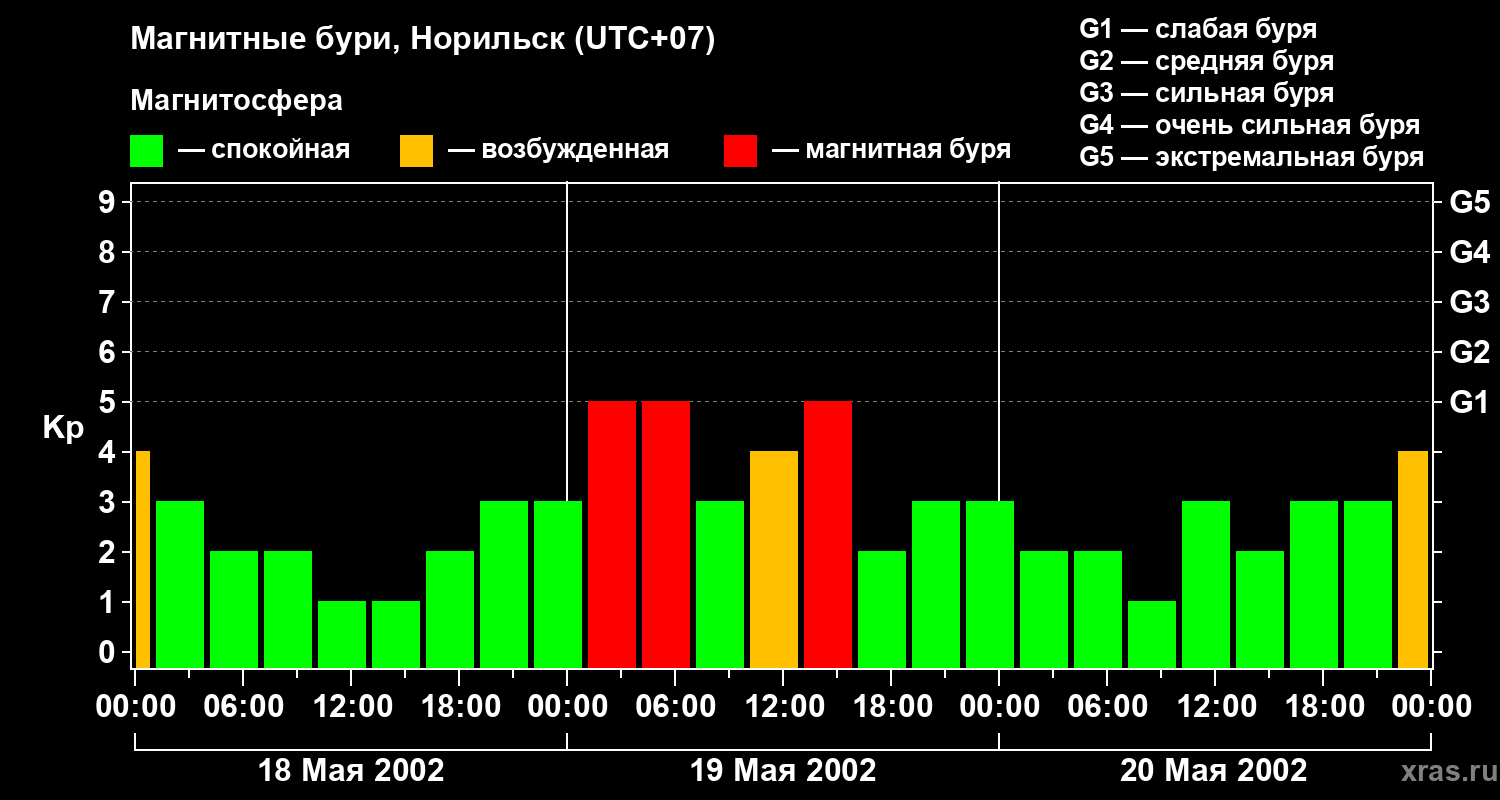This screenshot has height=800, width=1500.
Task: Click the red магнитная буря legend swatch
Action: coord(741,151)
